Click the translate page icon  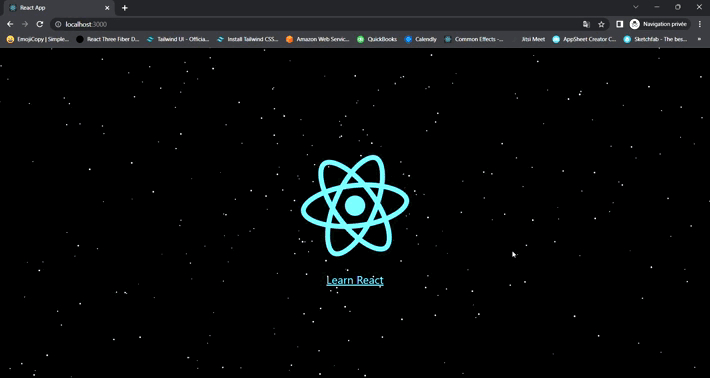point(586,24)
